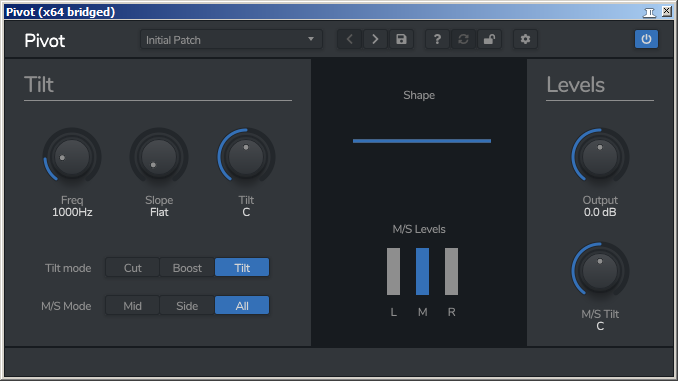Click the Freq knob
The image size is (678, 381).
72,157
